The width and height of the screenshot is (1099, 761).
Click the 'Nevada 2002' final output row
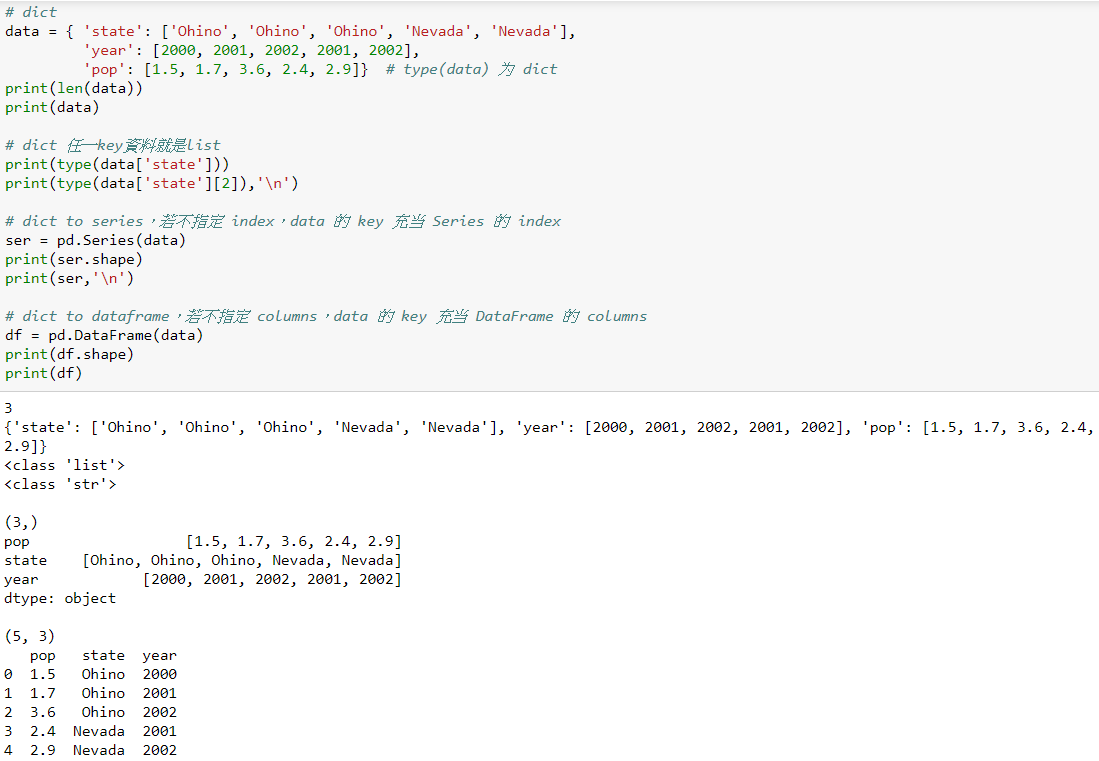click(x=90, y=750)
